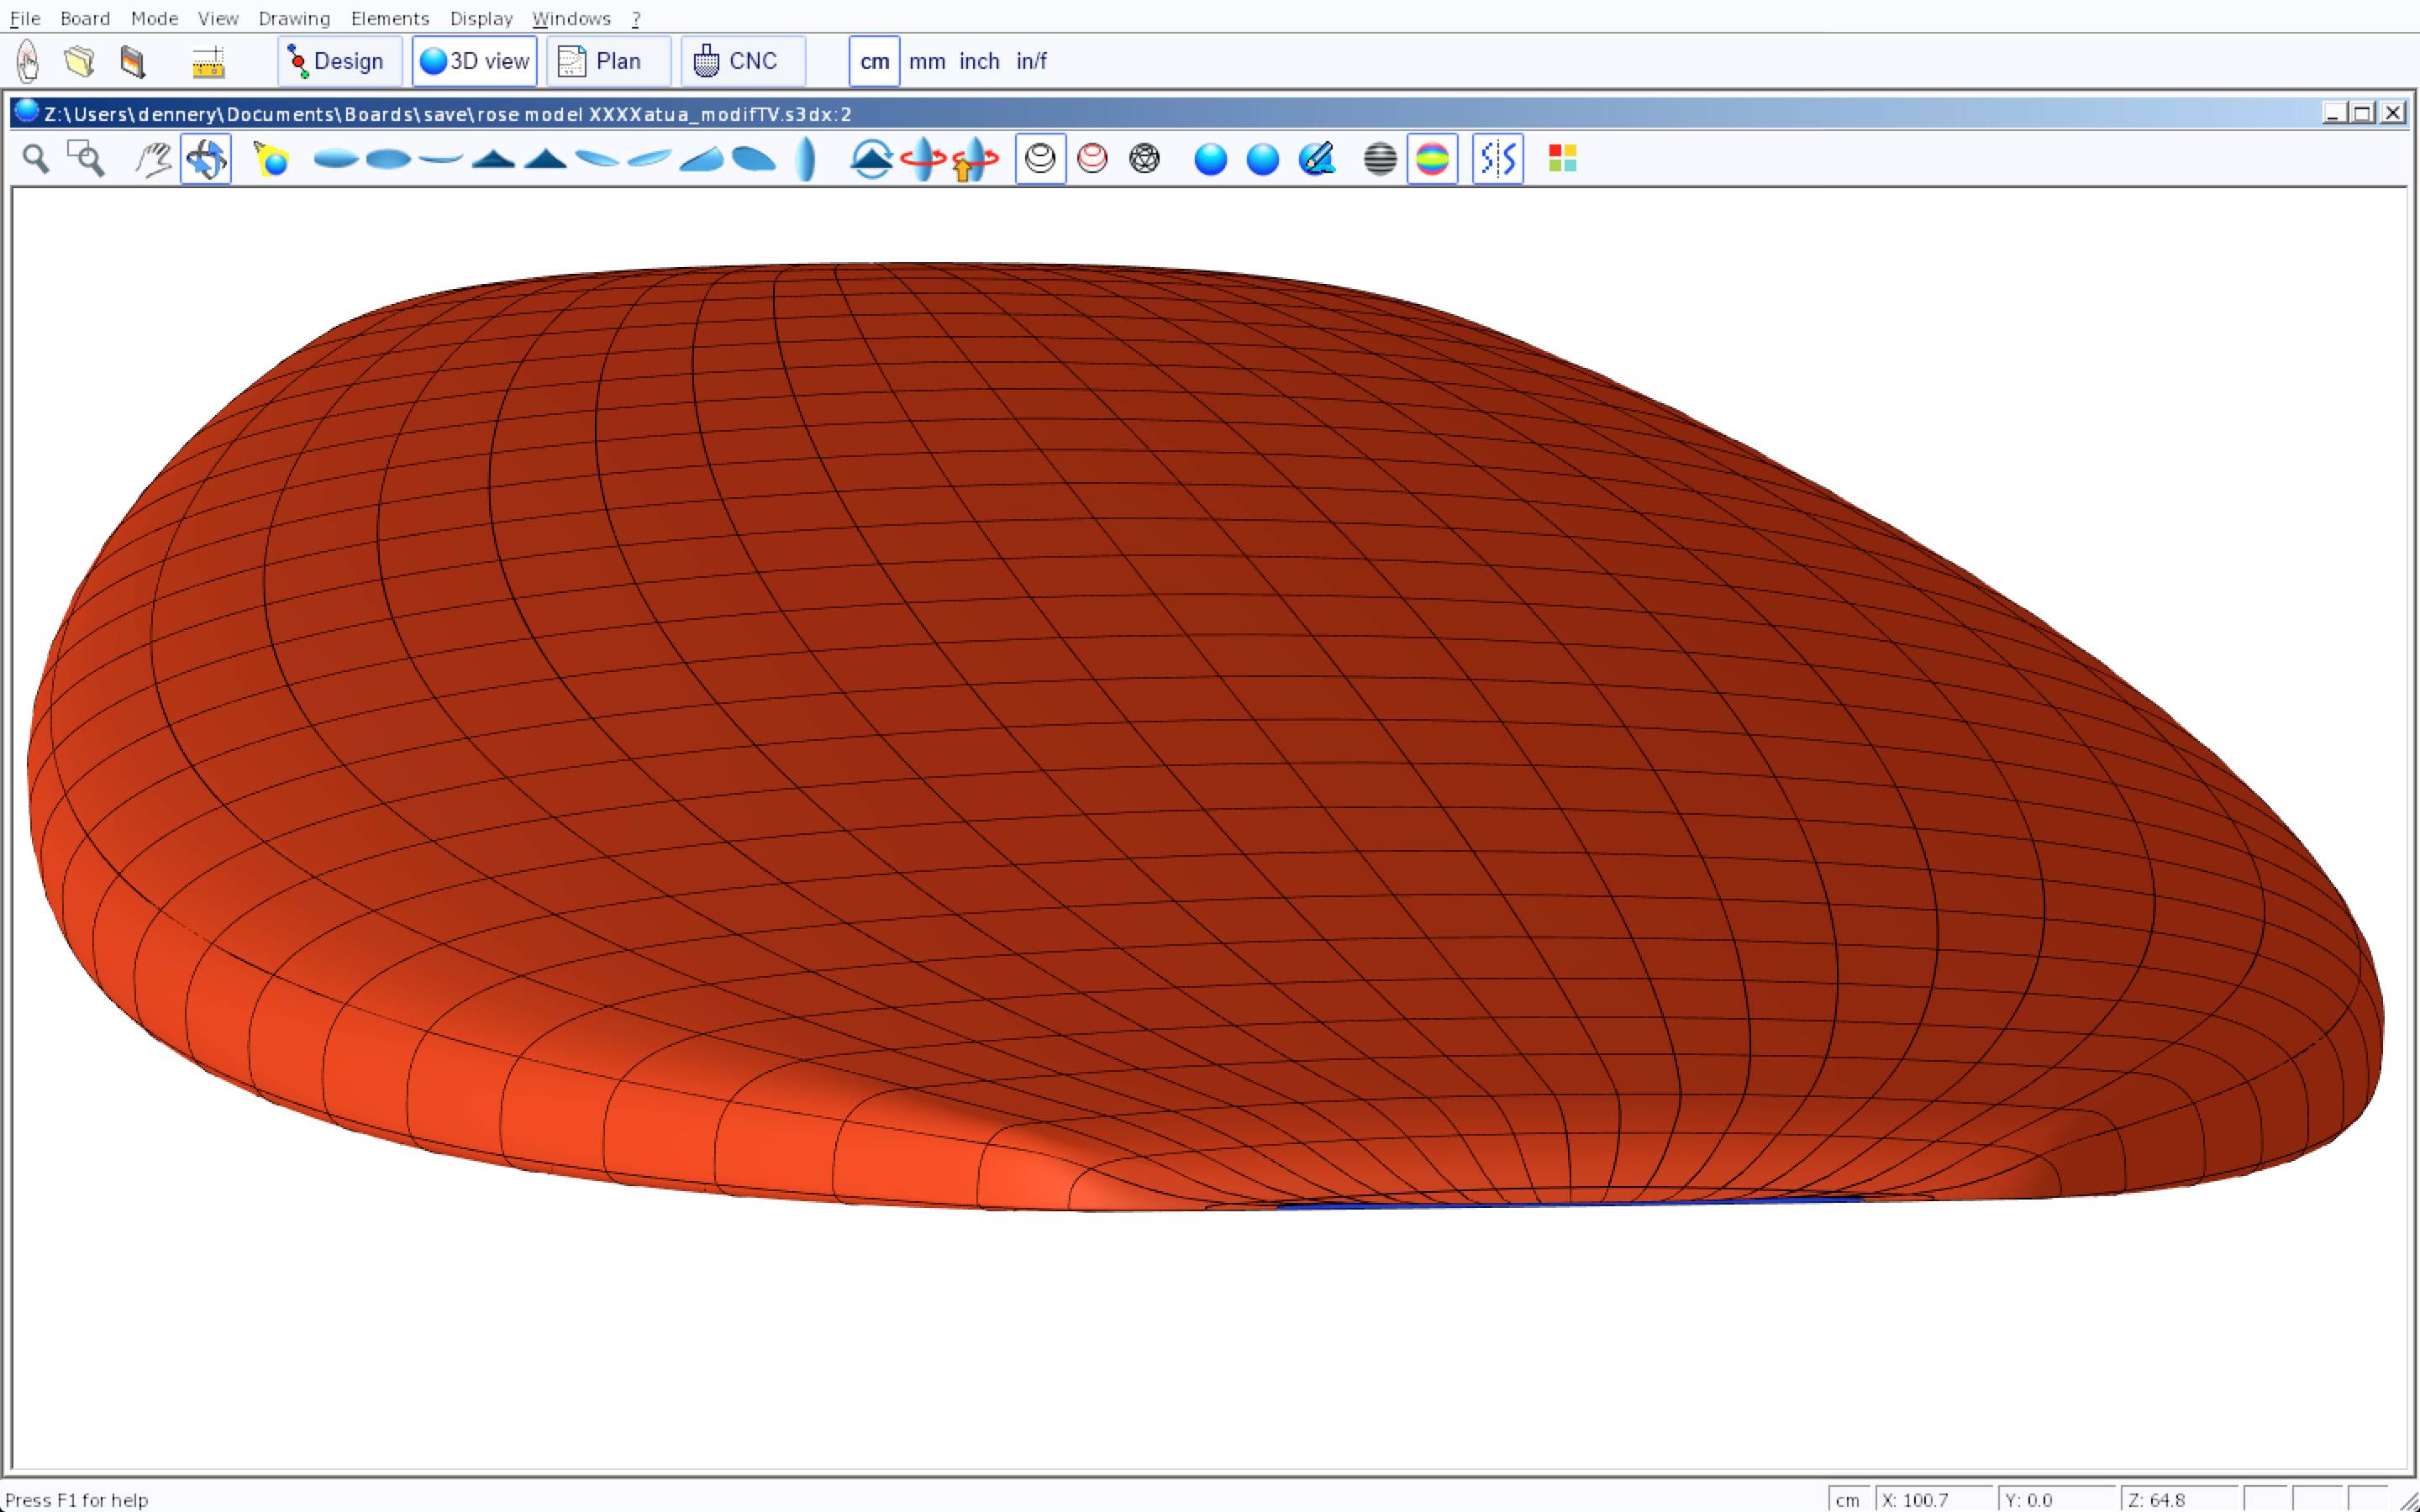This screenshot has height=1512, width=2420.
Task: Click the open board folder icon
Action: click(80, 61)
